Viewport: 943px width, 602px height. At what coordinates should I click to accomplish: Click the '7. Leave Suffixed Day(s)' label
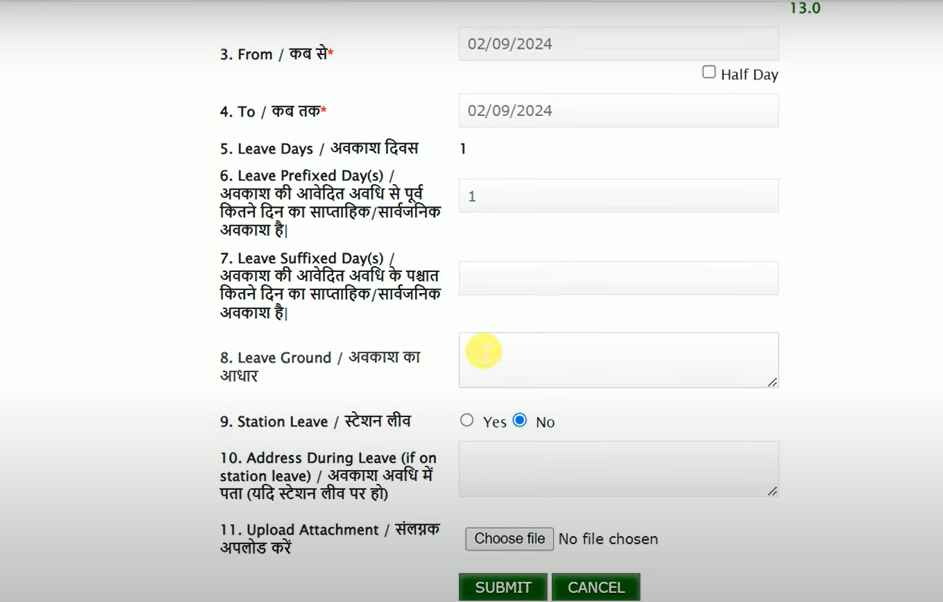point(330,285)
